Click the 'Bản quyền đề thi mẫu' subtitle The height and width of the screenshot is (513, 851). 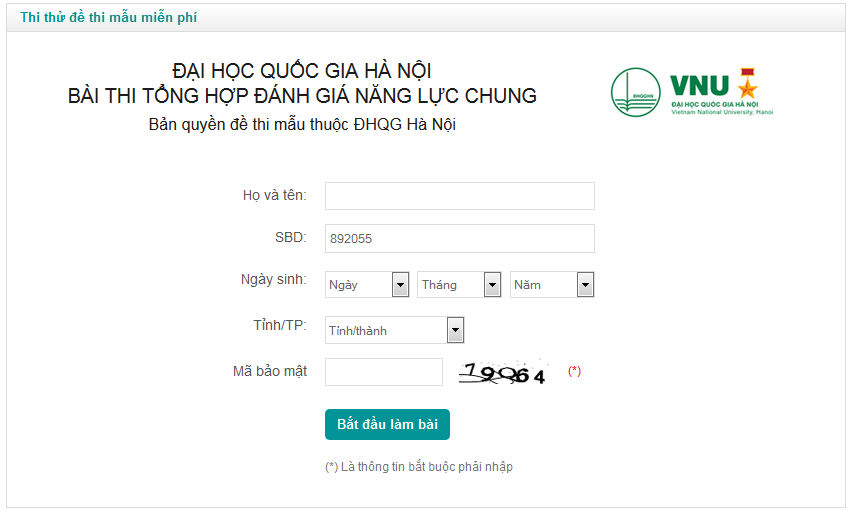(302, 125)
